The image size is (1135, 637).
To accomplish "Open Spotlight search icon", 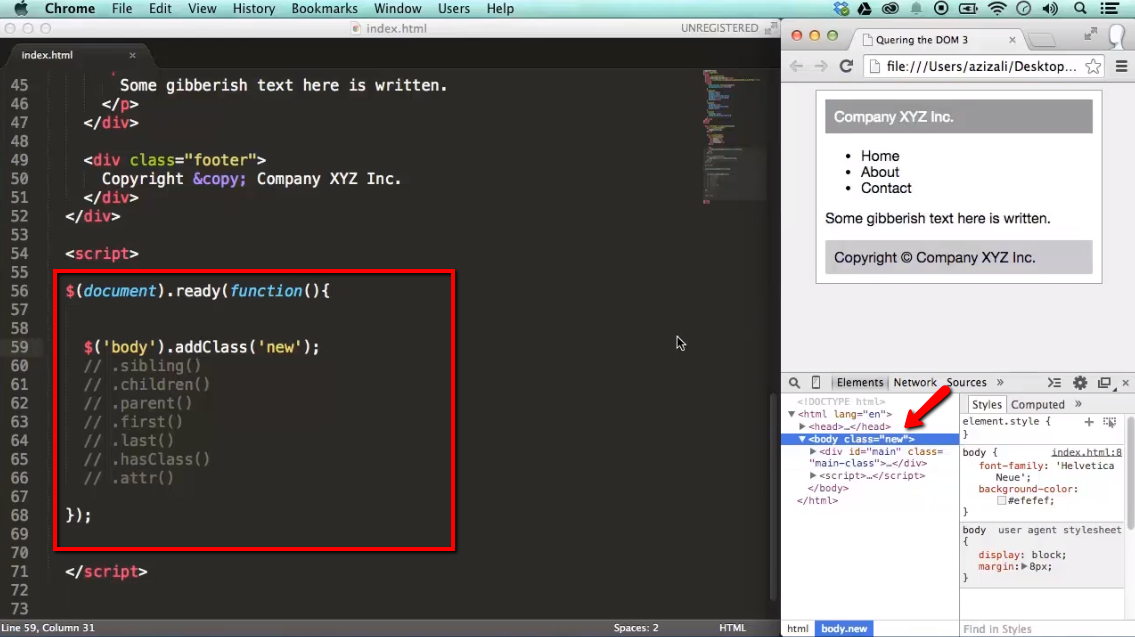I will click(x=1080, y=9).
